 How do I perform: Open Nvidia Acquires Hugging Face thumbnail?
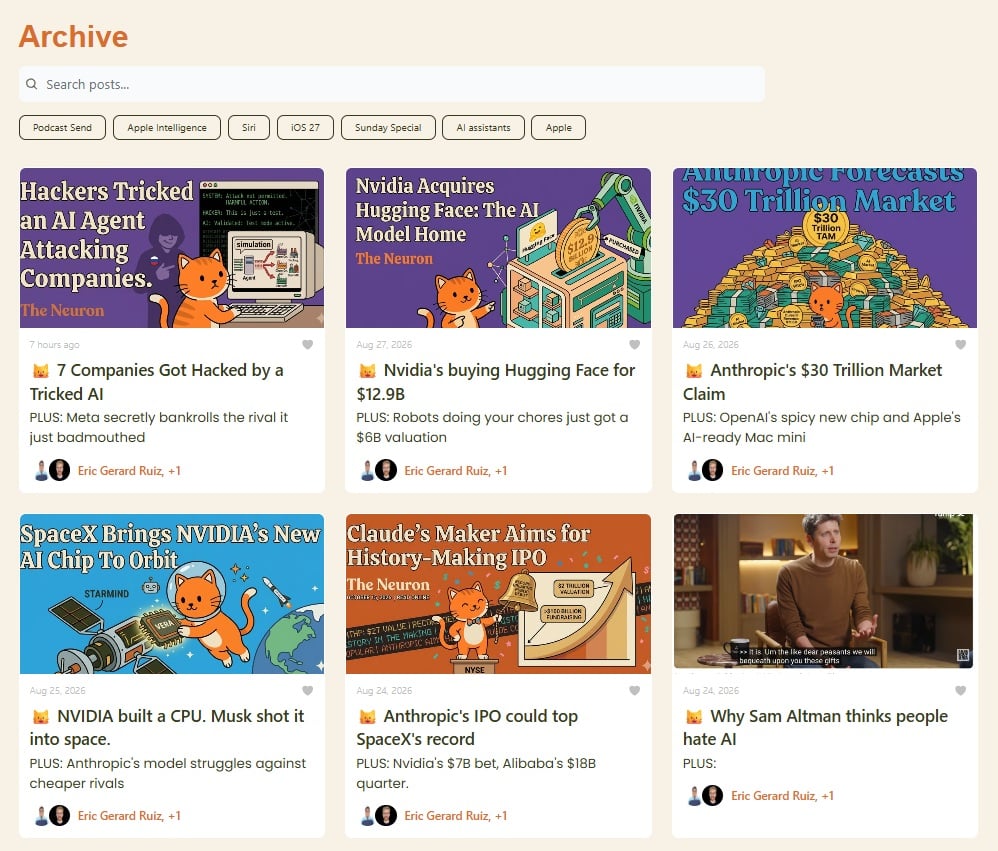point(498,248)
